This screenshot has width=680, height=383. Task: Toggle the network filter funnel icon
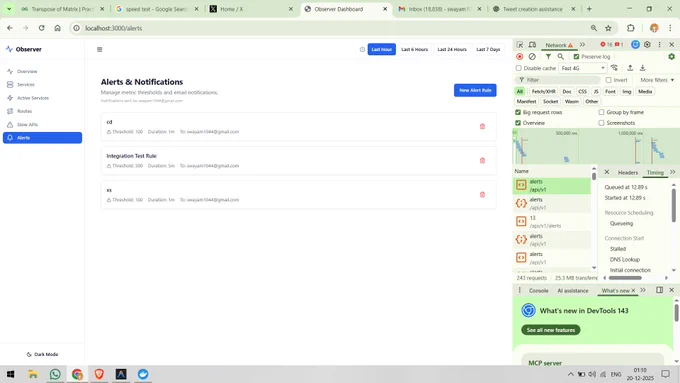(548, 56)
